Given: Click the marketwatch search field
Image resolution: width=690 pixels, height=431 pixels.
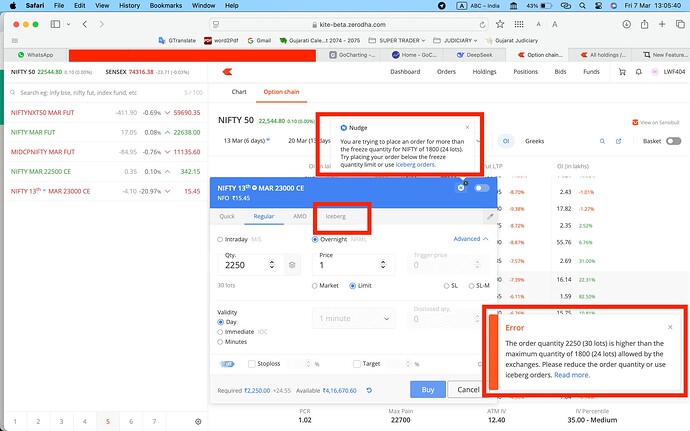Looking at the screenshot, I should coord(106,92).
